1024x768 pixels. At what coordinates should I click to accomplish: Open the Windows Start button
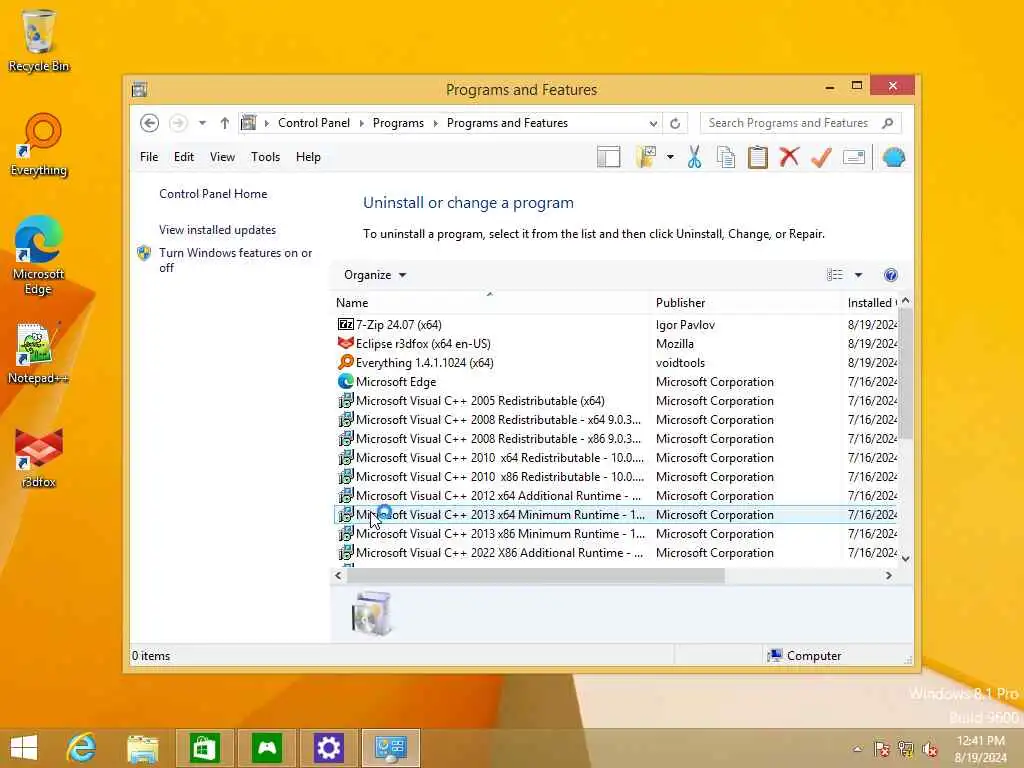tap(24, 748)
